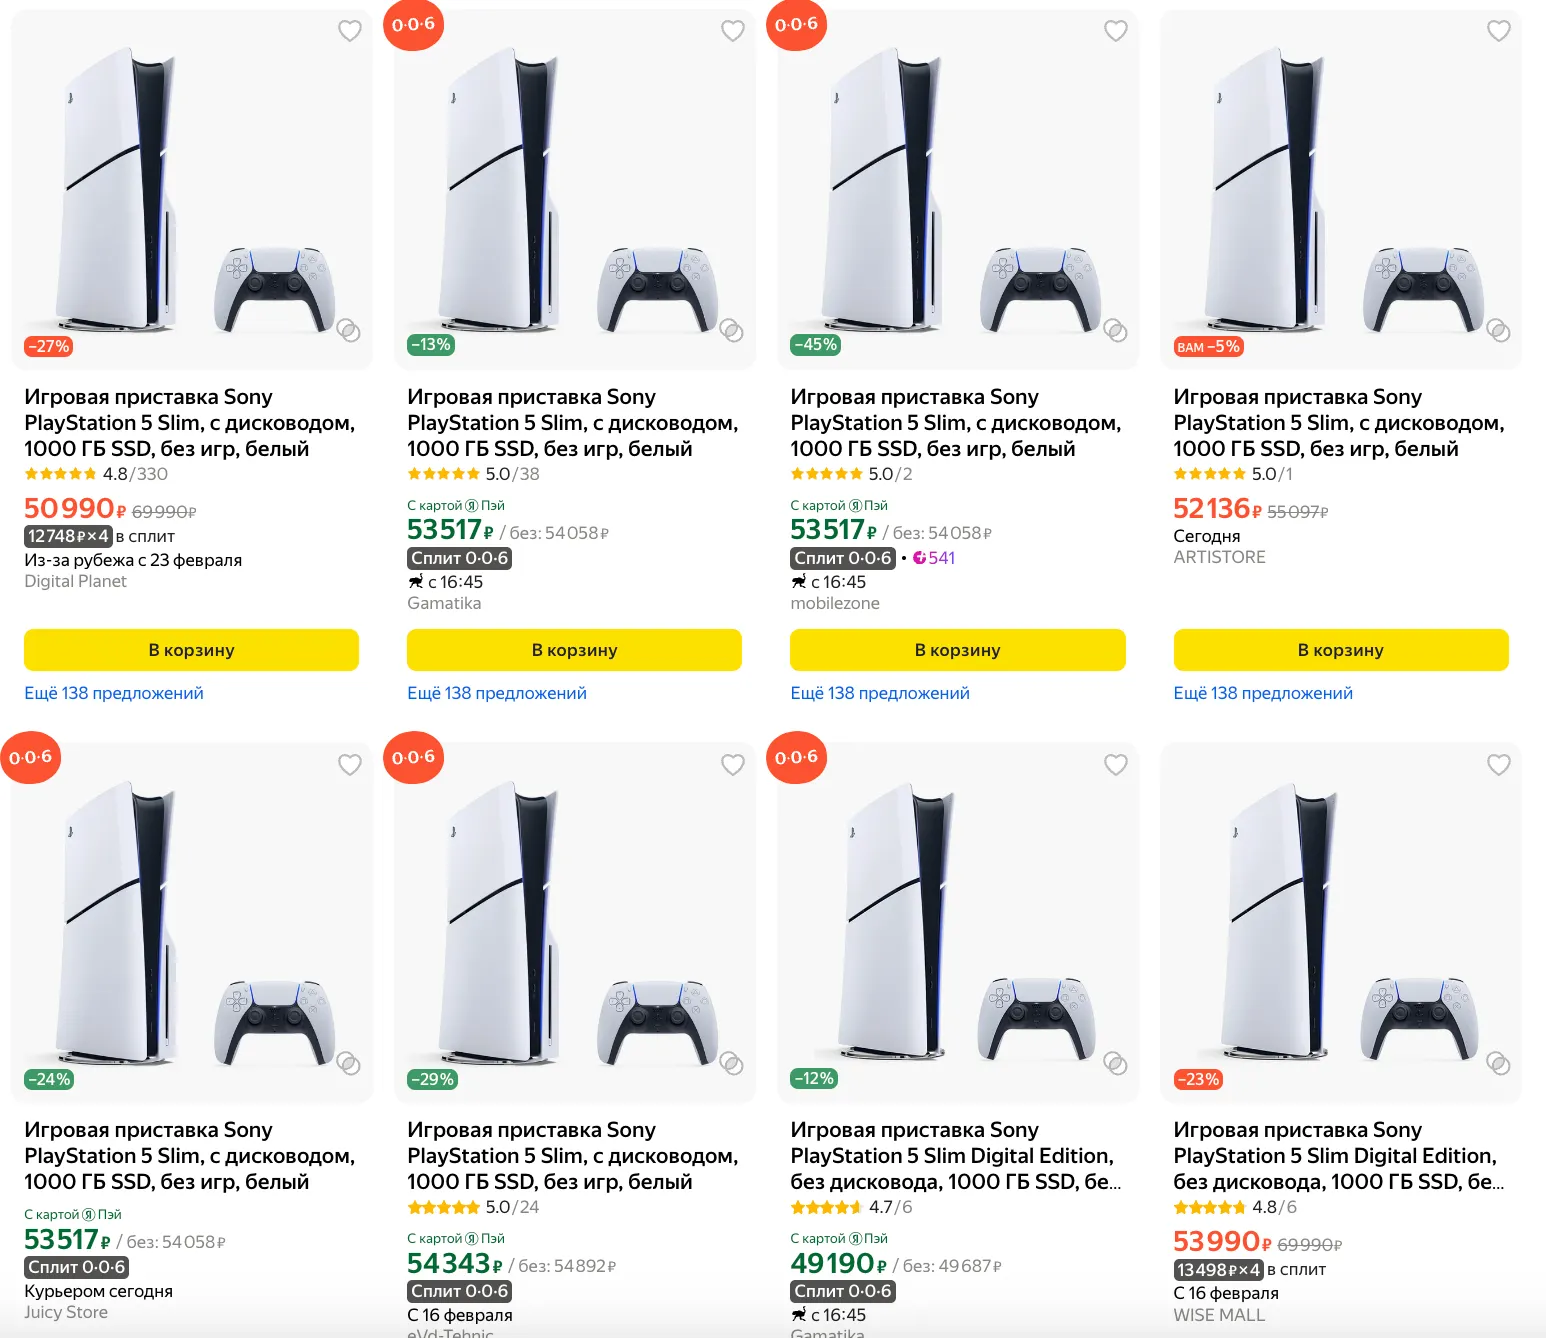Favorite the Digital Planet PlayStation listing with heart
The width and height of the screenshot is (1546, 1338).
click(350, 31)
